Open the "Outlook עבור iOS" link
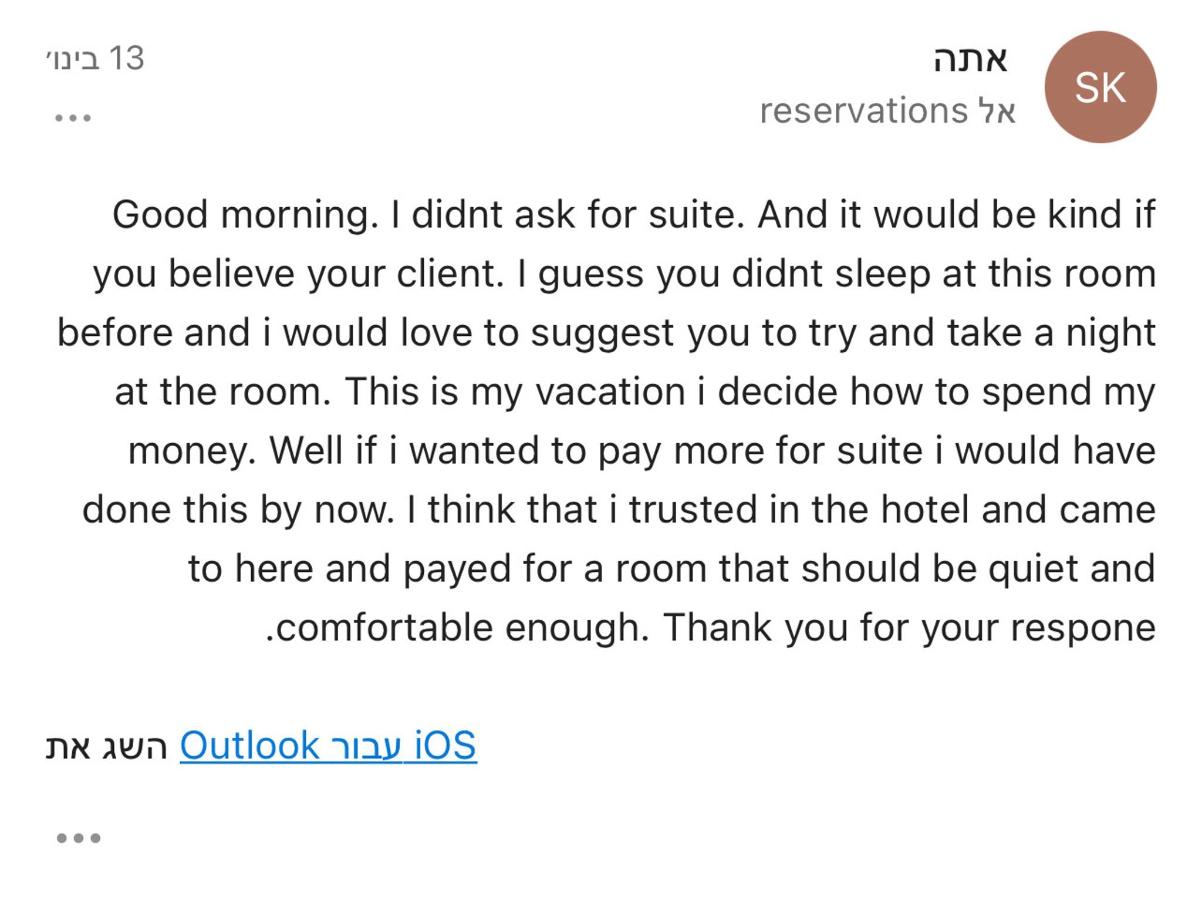Screen dimensions: 1202x900 (328, 746)
